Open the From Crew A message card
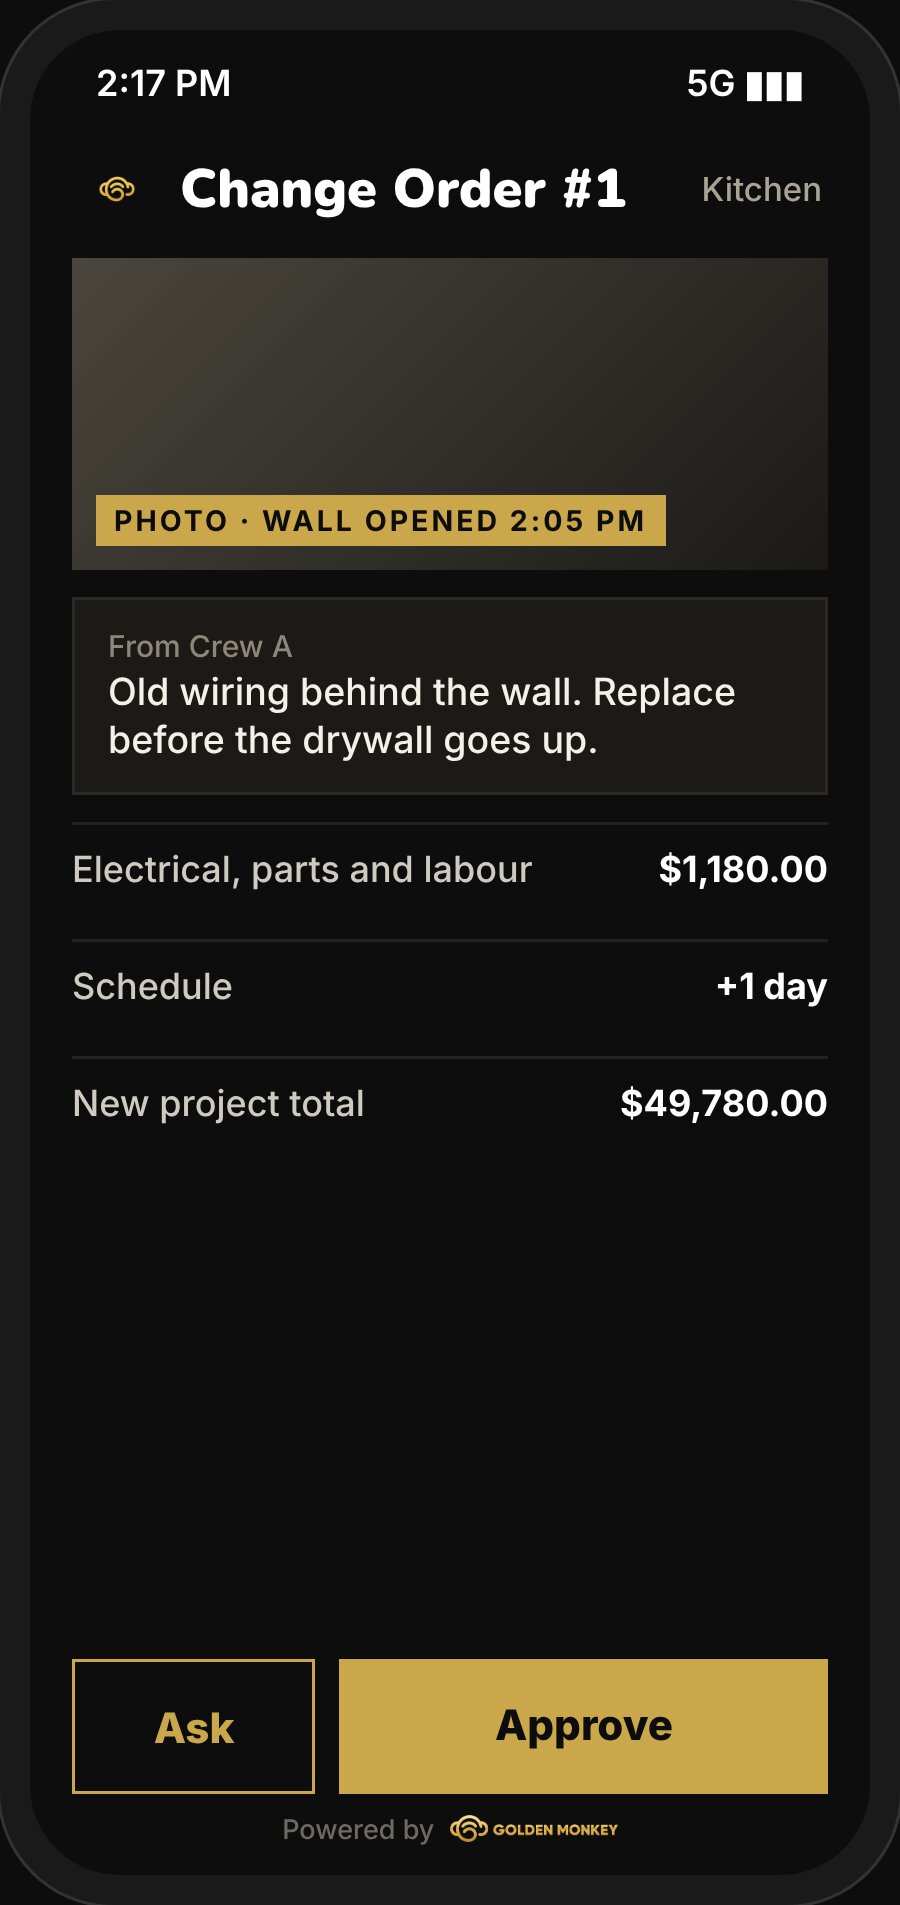 click(x=450, y=696)
